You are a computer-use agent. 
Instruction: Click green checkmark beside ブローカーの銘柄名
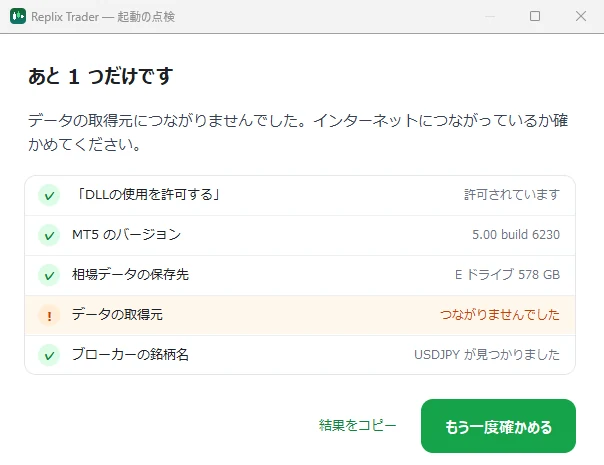point(49,355)
